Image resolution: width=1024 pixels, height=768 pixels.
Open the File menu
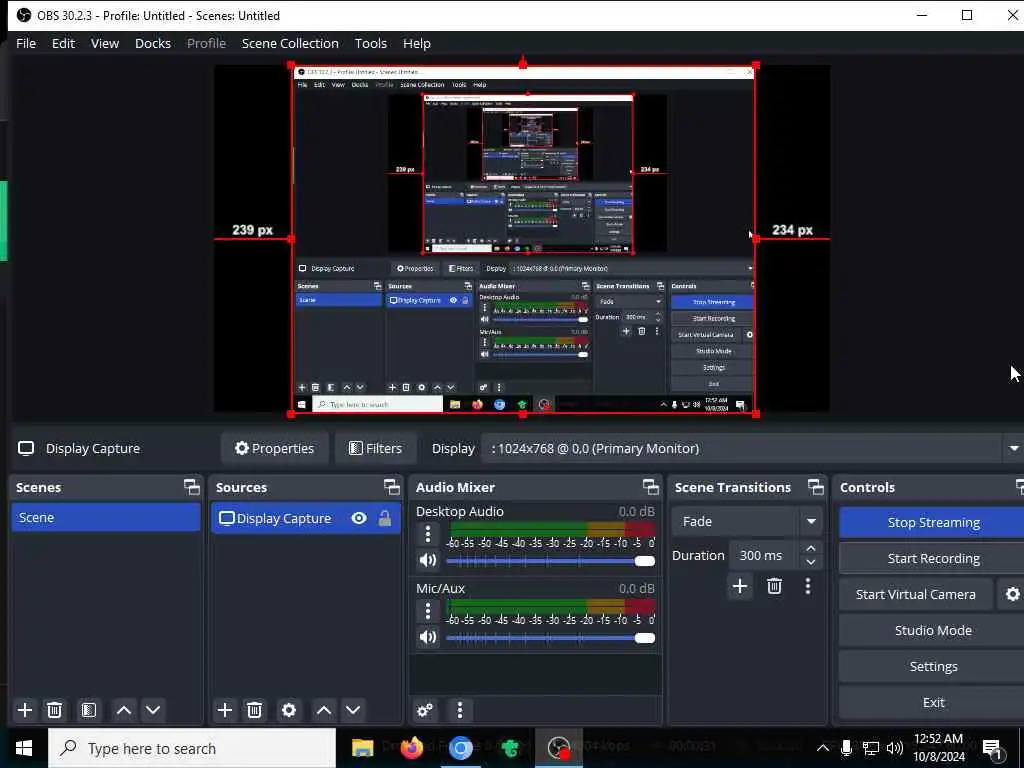[x=26, y=43]
